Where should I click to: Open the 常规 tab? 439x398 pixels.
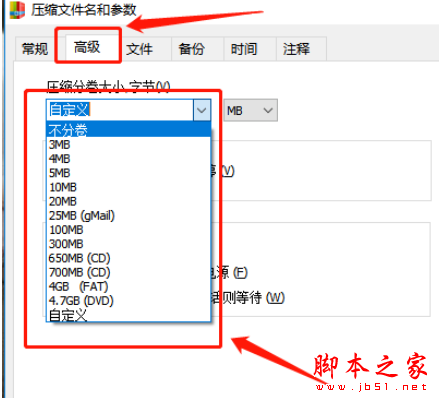[x=35, y=49]
